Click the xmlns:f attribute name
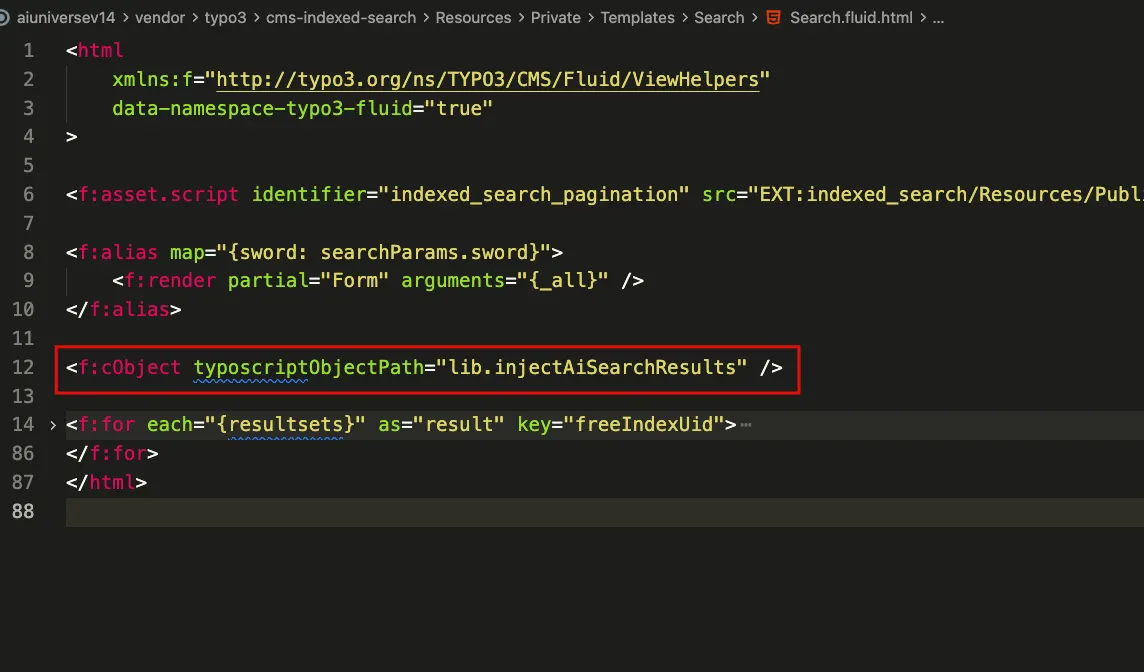Viewport: 1144px width, 672px height. pos(152,80)
